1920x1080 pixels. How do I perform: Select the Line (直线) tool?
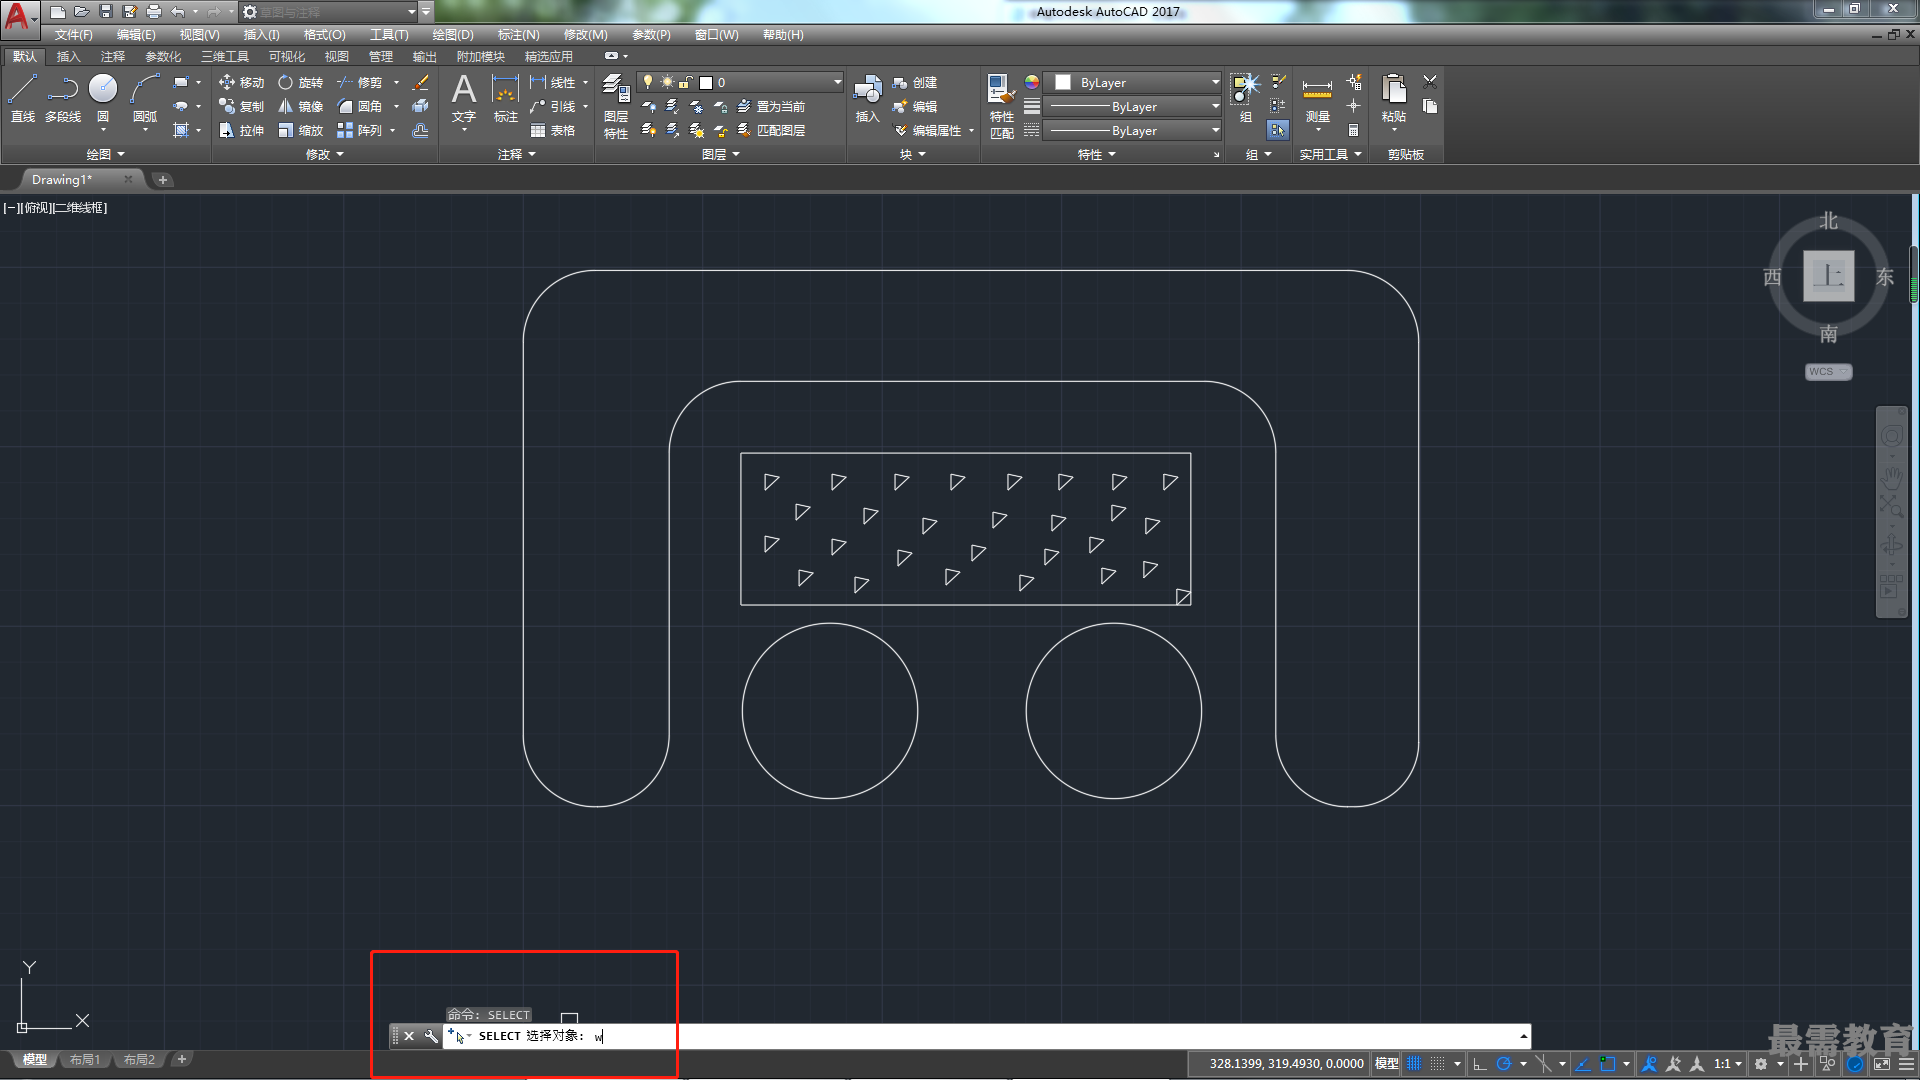click(22, 98)
